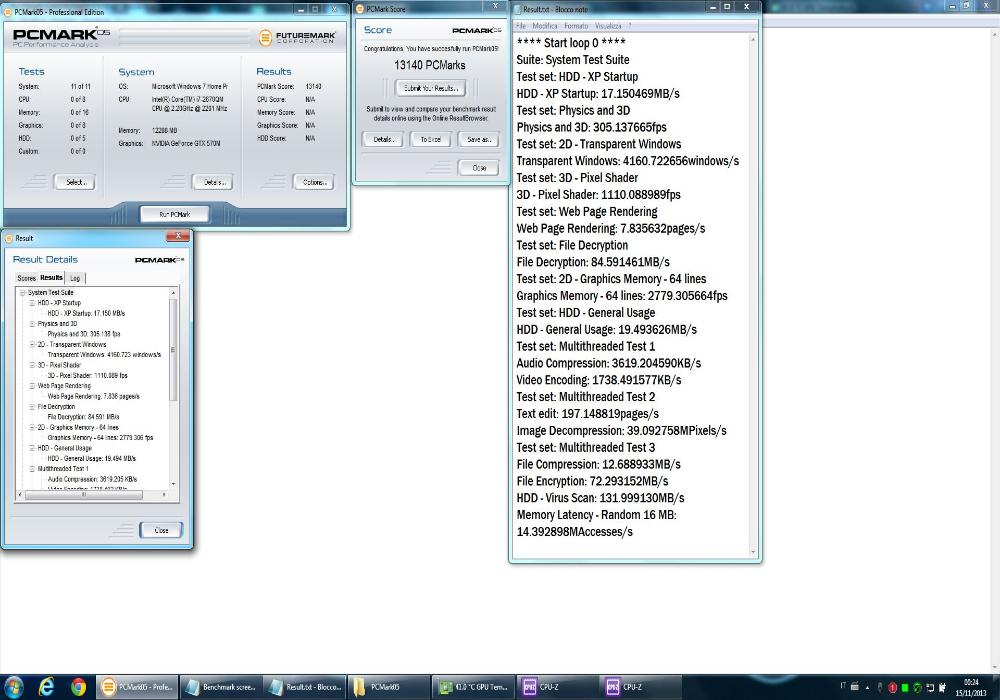The width and height of the screenshot is (1000, 700).
Task: Open the Log tab
Action: 75,278
